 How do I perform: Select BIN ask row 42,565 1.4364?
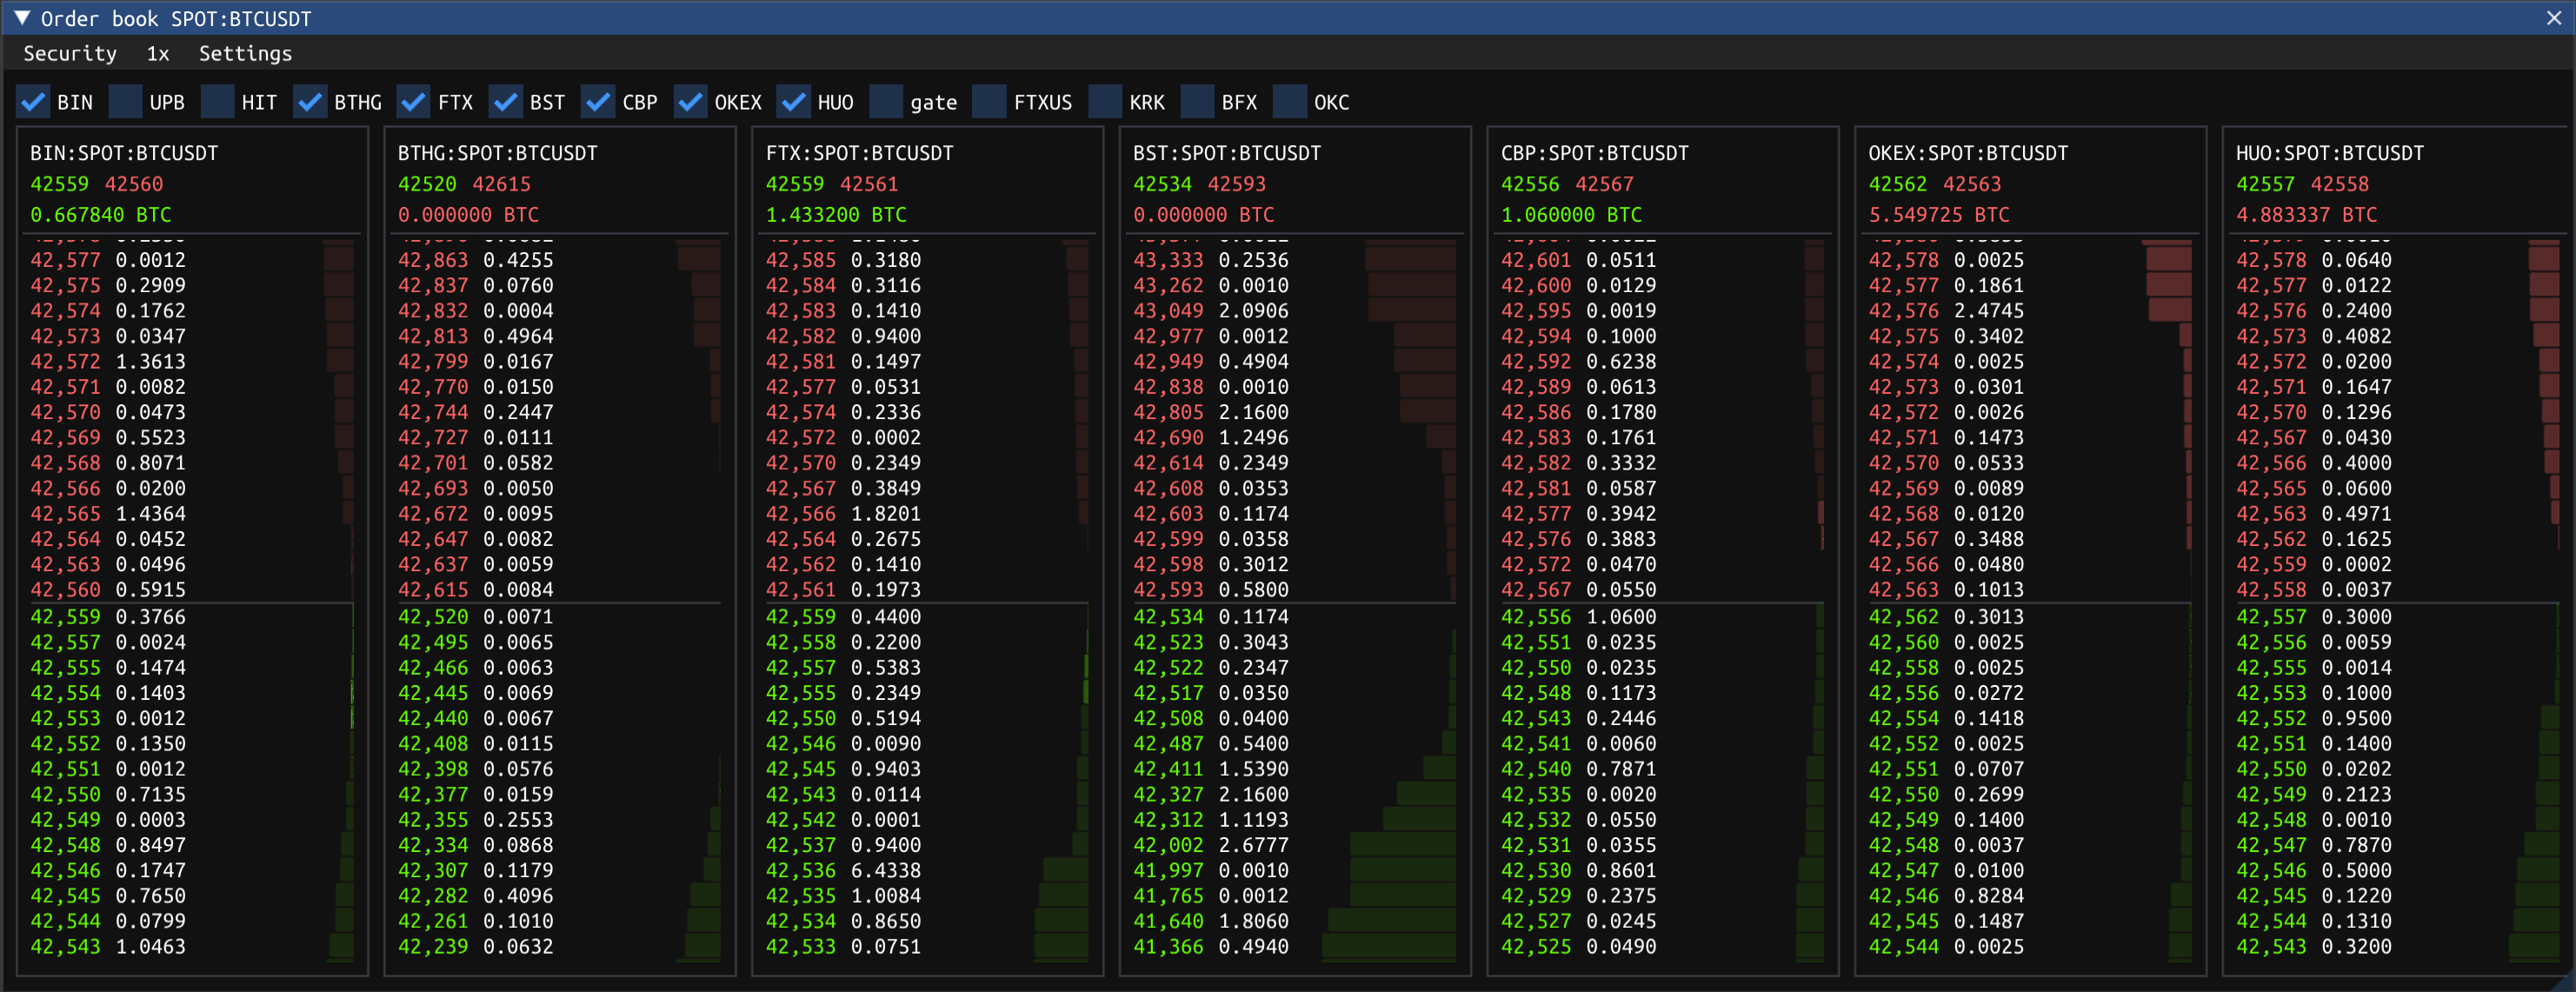(x=191, y=513)
